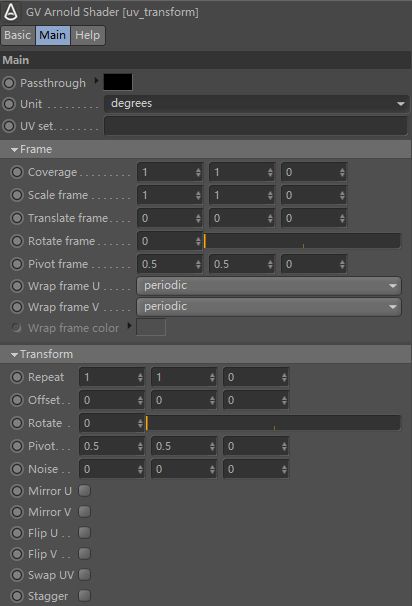Click the Arnold logo icon in header
Image resolution: width=412 pixels, height=606 pixels.
tap(11, 12)
